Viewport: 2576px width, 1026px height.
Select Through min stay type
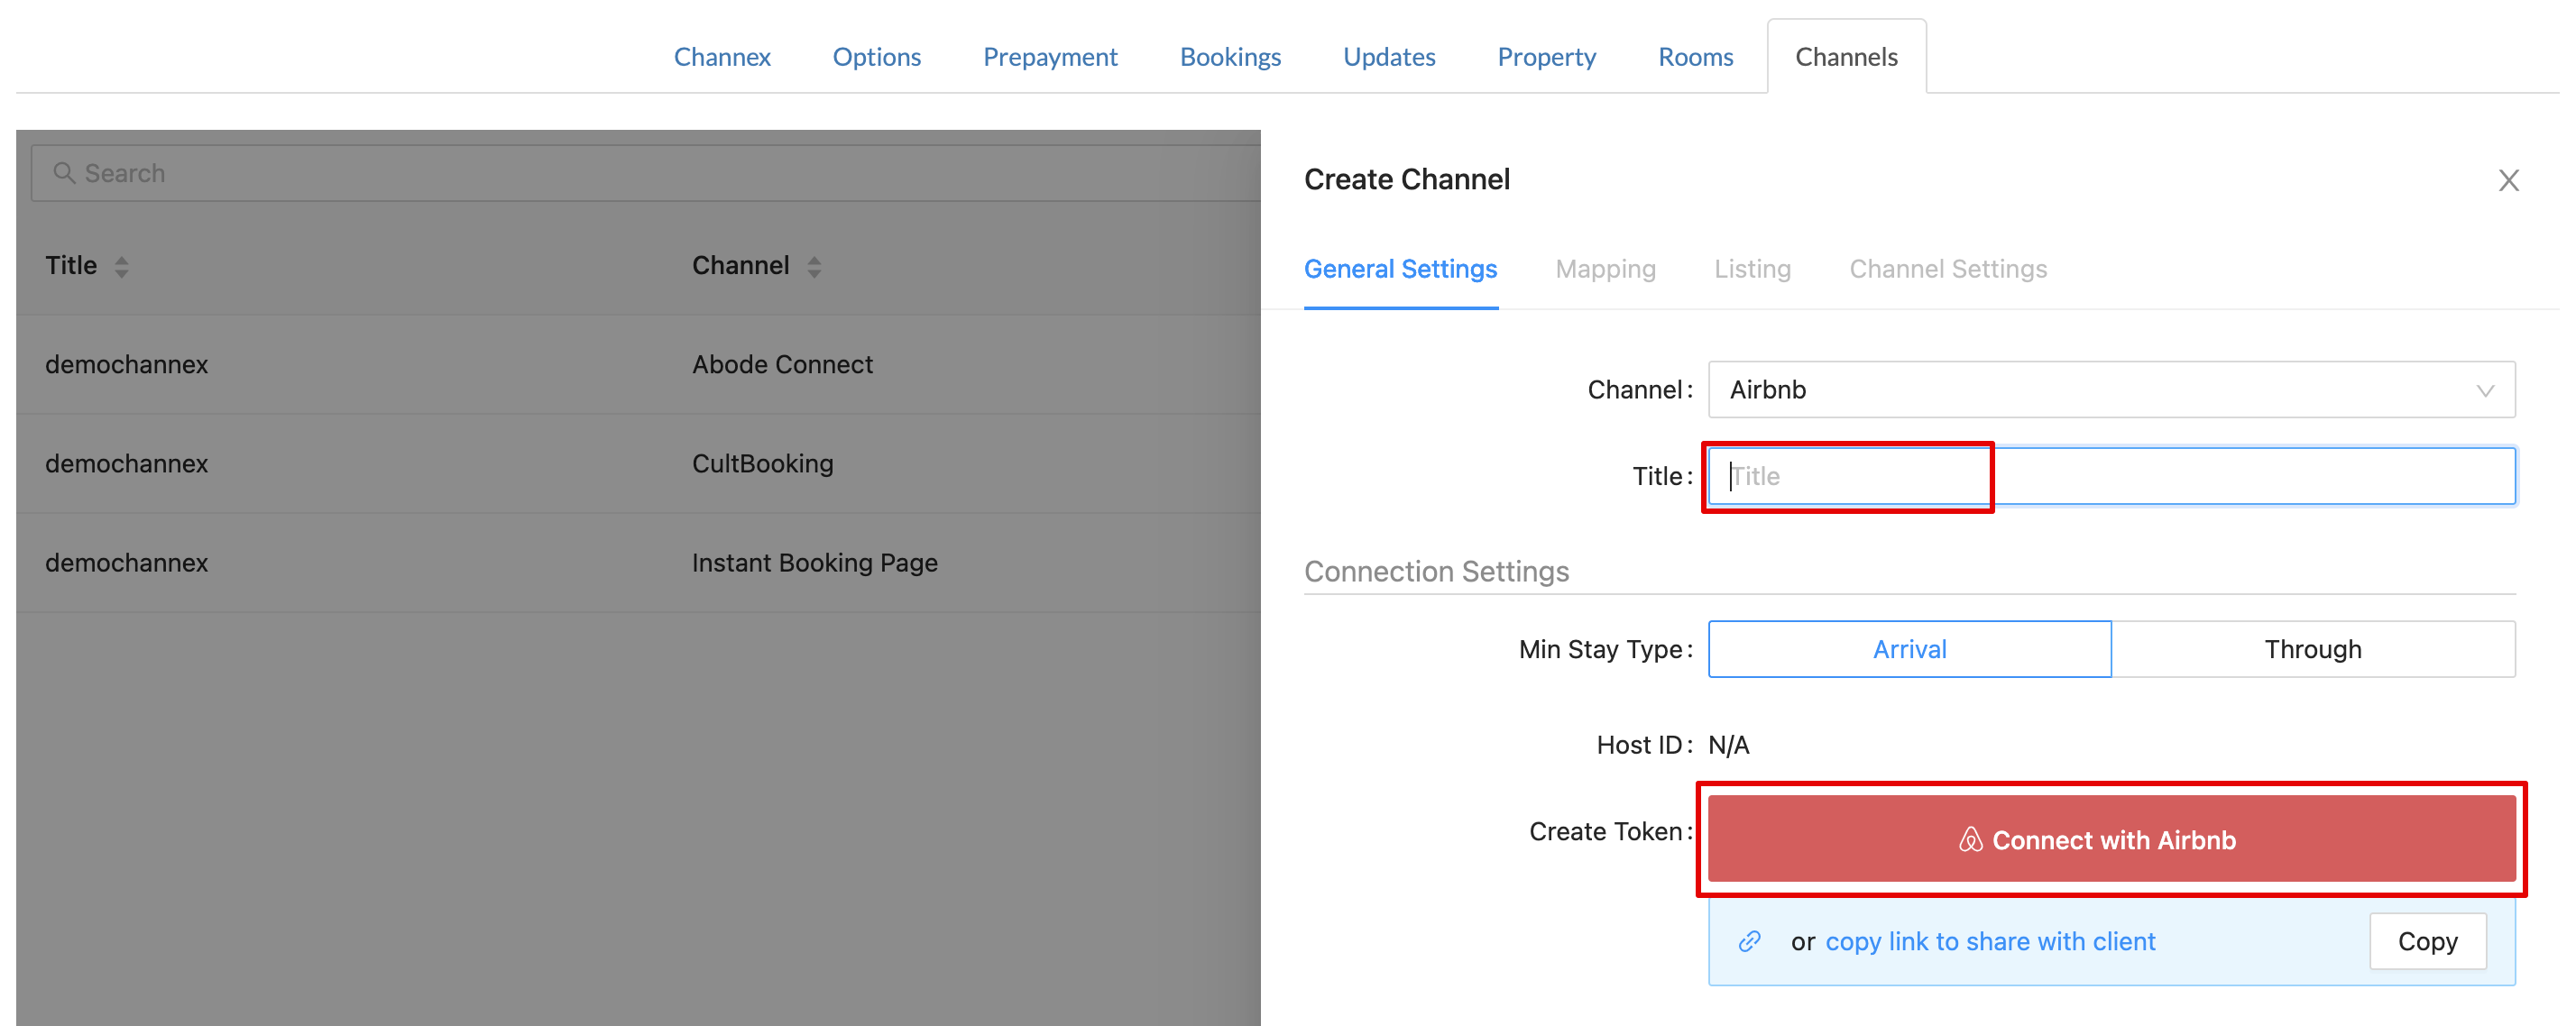[2311, 649]
